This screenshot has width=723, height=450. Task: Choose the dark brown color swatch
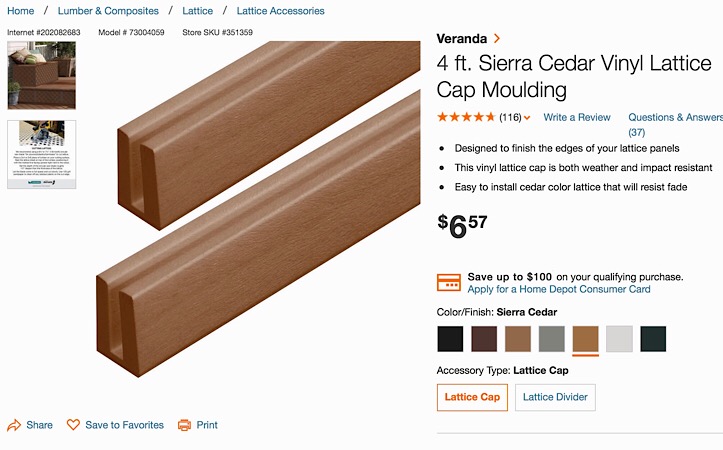(x=484, y=339)
